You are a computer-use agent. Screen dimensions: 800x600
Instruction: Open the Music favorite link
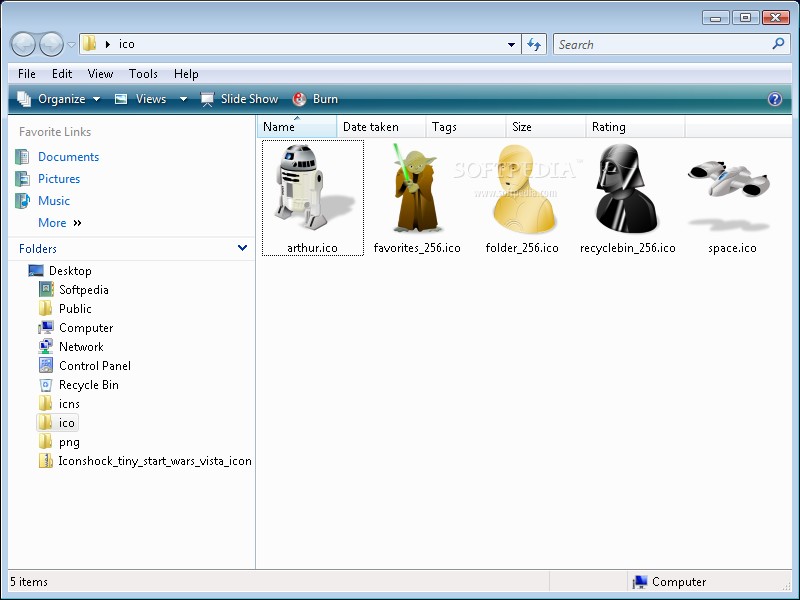tap(54, 201)
